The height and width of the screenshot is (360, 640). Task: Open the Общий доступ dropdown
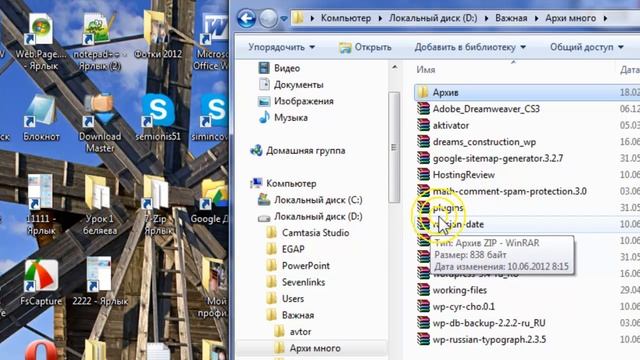pyautogui.click(x=587, y=47)
